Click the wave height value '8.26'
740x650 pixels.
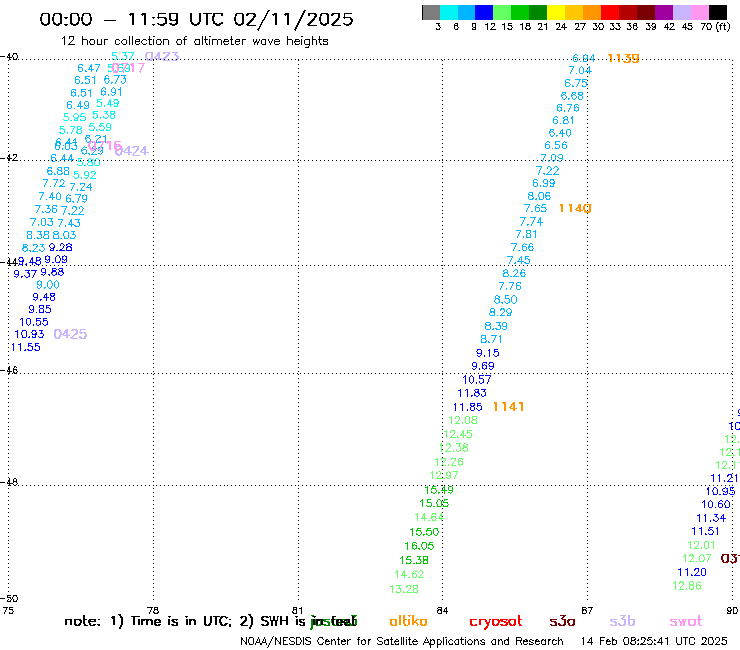click(514, 273)
